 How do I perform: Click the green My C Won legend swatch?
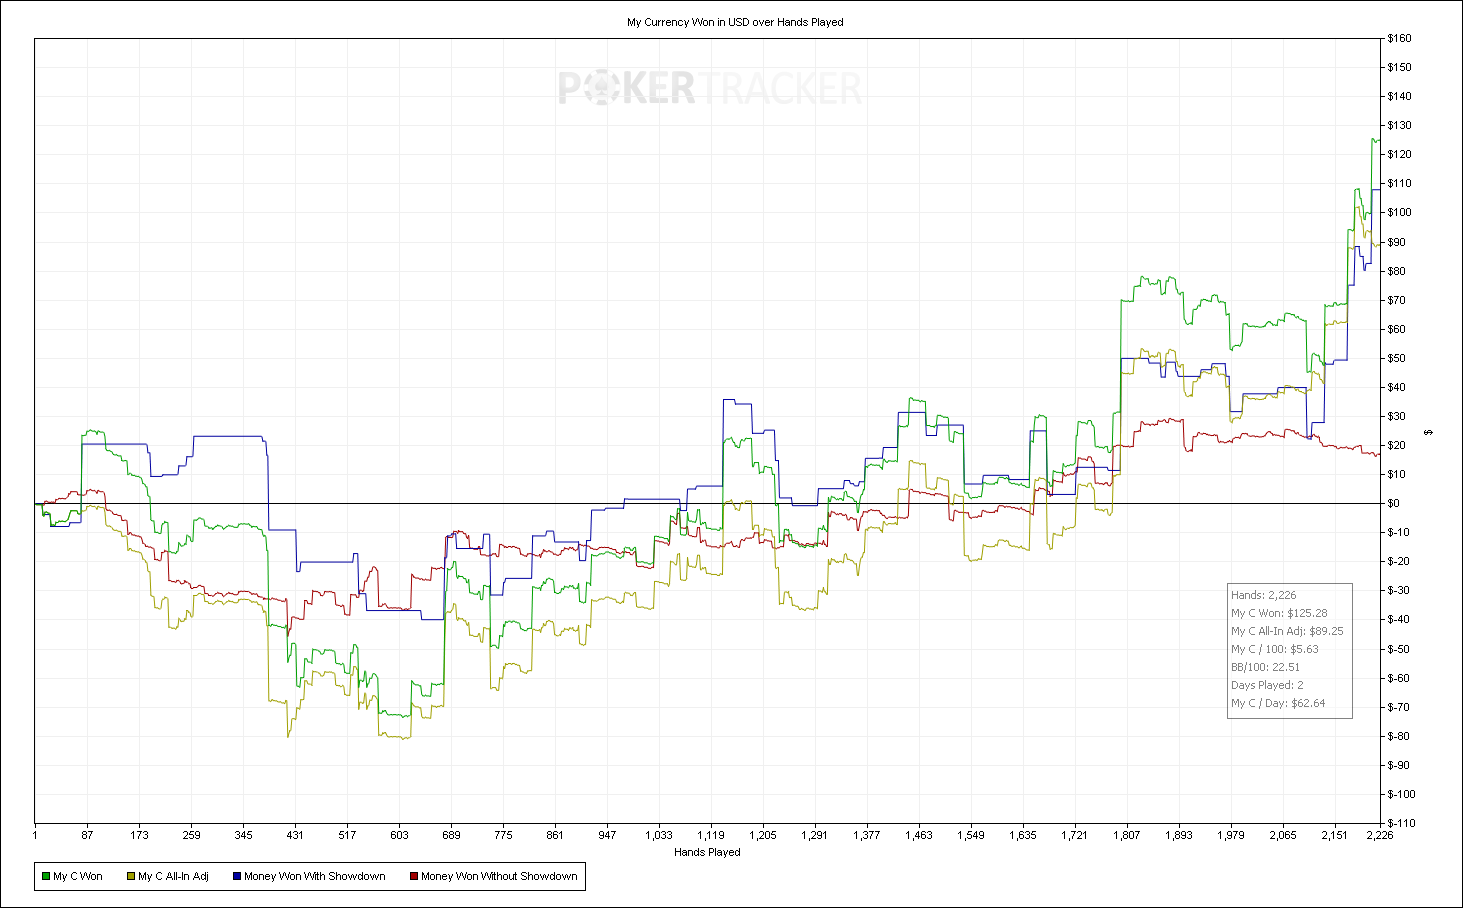click(x=46, y=876)
